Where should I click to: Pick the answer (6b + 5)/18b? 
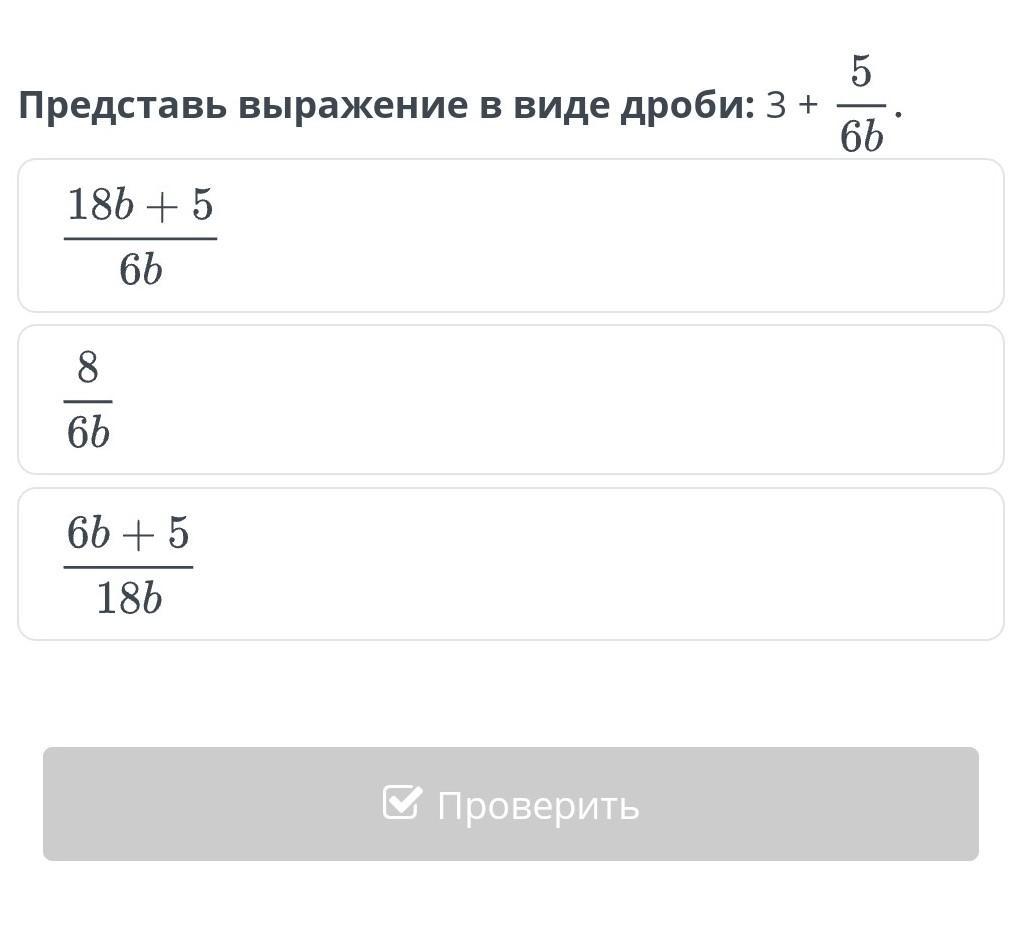click(128, 565)
